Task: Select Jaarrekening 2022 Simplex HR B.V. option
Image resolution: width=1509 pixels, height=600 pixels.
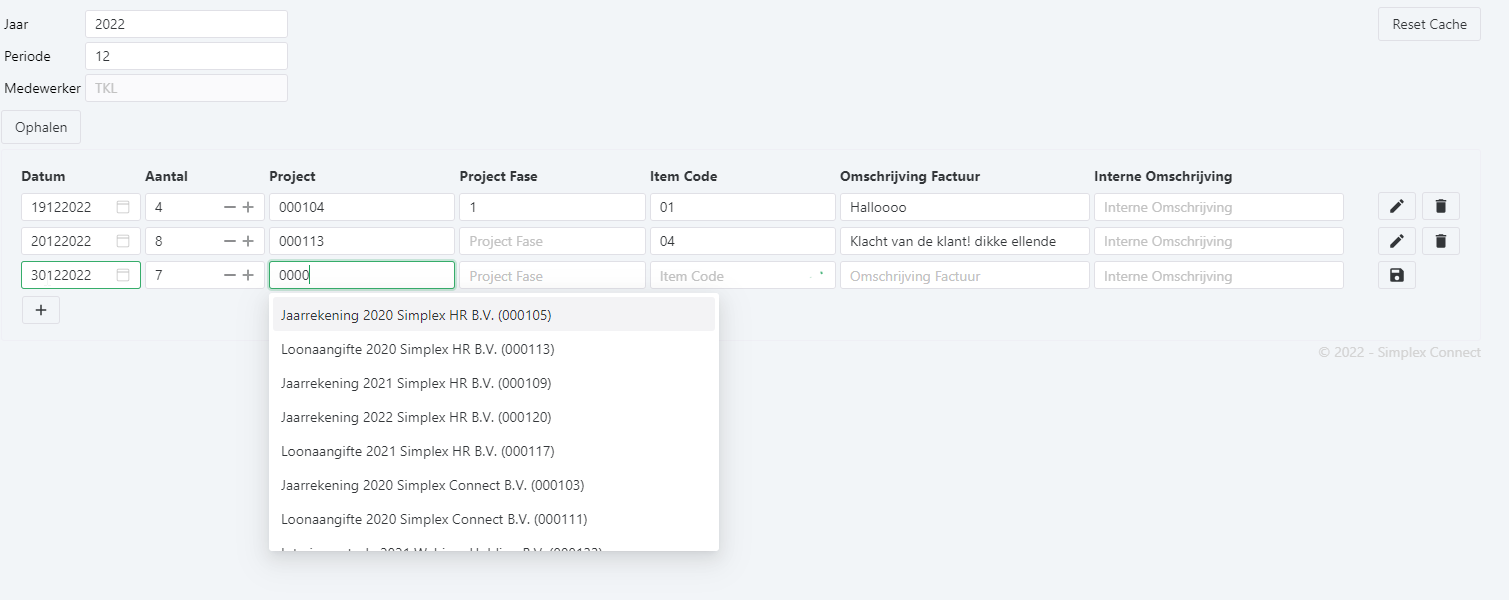Action: tap(416, 417)
